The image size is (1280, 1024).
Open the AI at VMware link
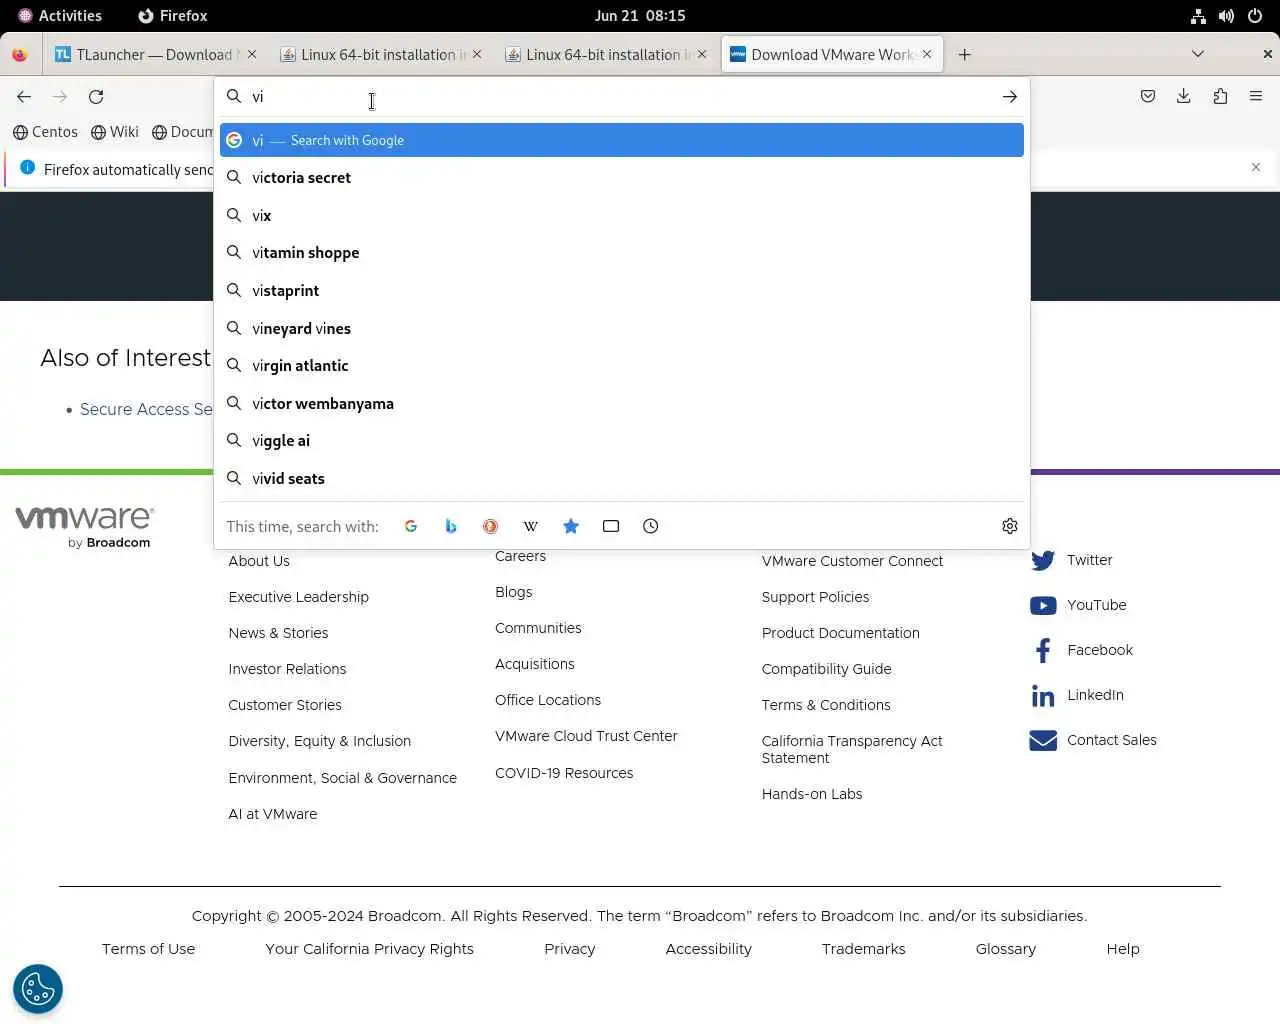click(x=272, y=814)
